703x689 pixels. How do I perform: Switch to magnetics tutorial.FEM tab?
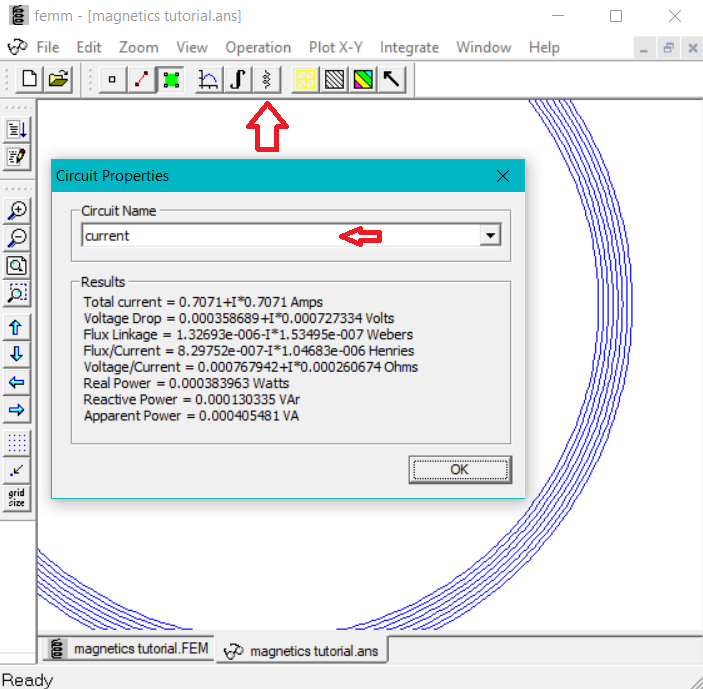pyautogui.click(x=129, y=649)
